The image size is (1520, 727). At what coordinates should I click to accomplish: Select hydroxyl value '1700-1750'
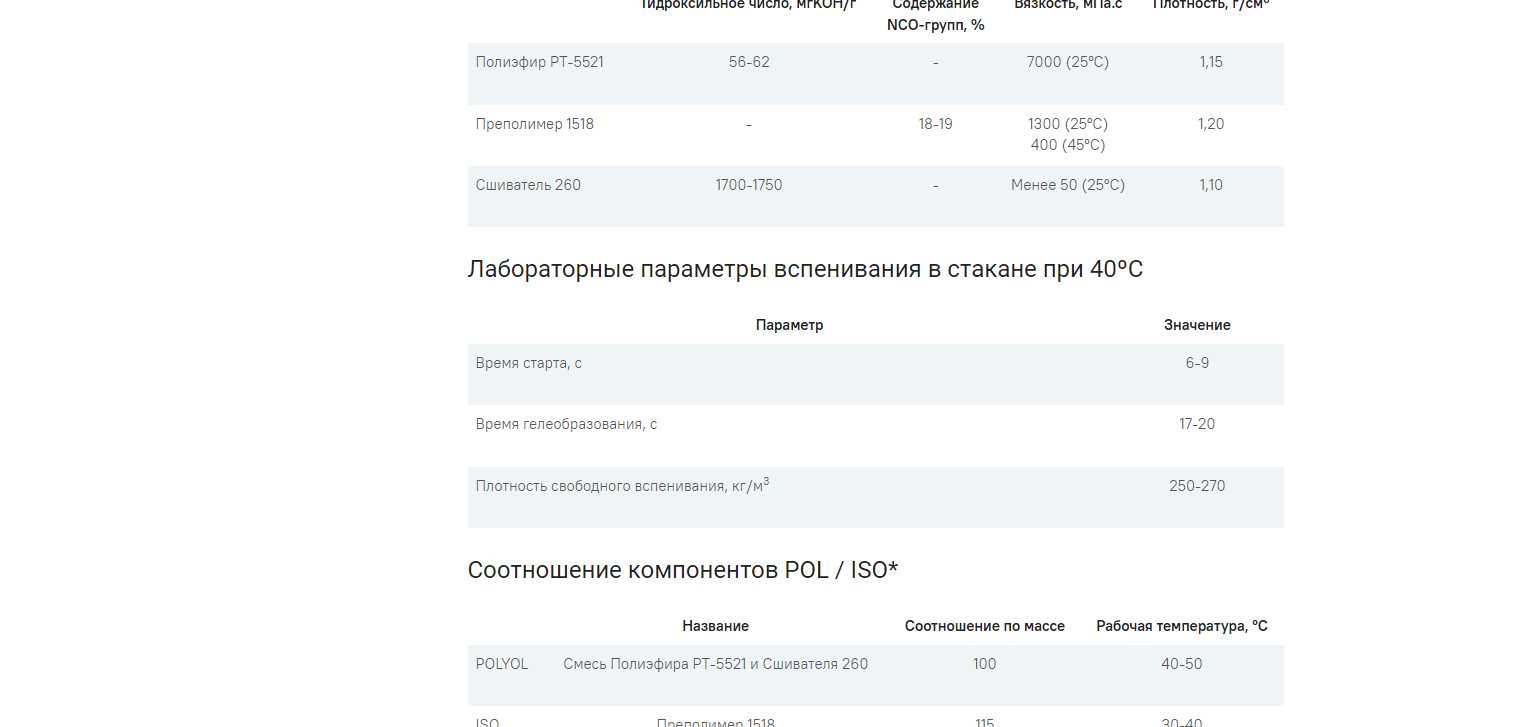click(x=749, y=185)
